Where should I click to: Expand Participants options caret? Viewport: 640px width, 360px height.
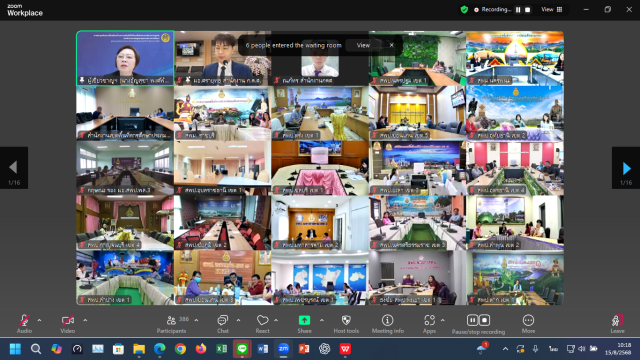coord(196,320)
